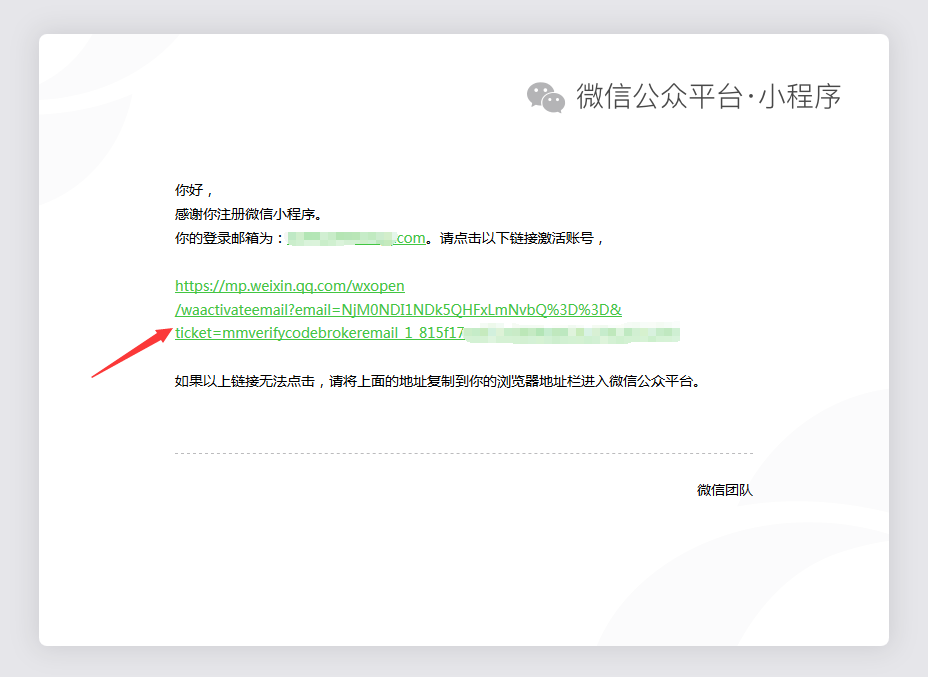Select the email parameter line of the URL
Viewport: 928px width, 677px height.
click(398, 310)
